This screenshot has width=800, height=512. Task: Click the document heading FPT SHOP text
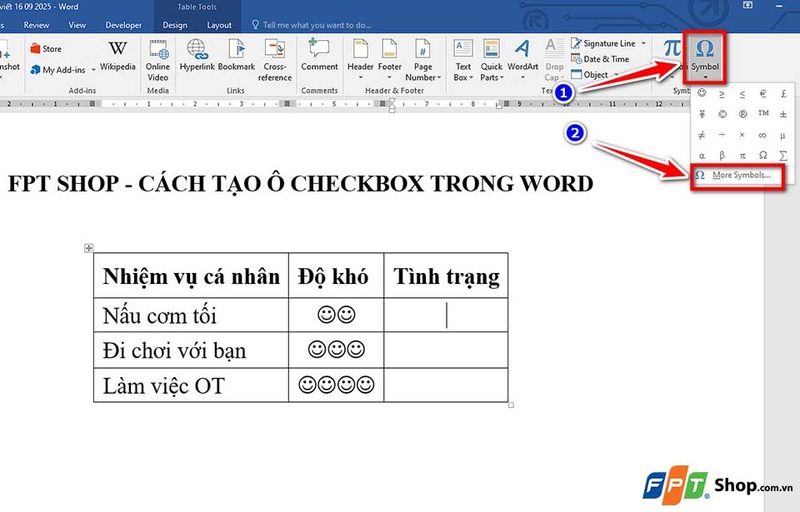tap(300, 184)
